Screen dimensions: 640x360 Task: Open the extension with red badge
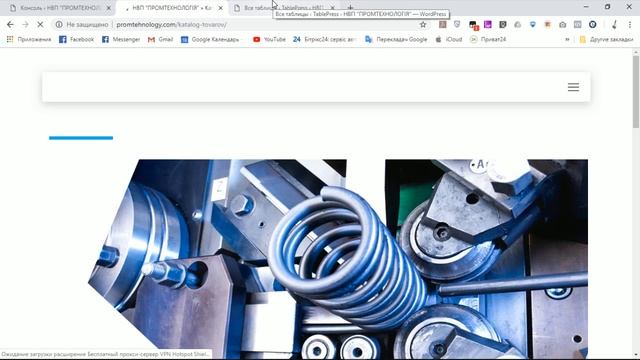pos(473,25)
